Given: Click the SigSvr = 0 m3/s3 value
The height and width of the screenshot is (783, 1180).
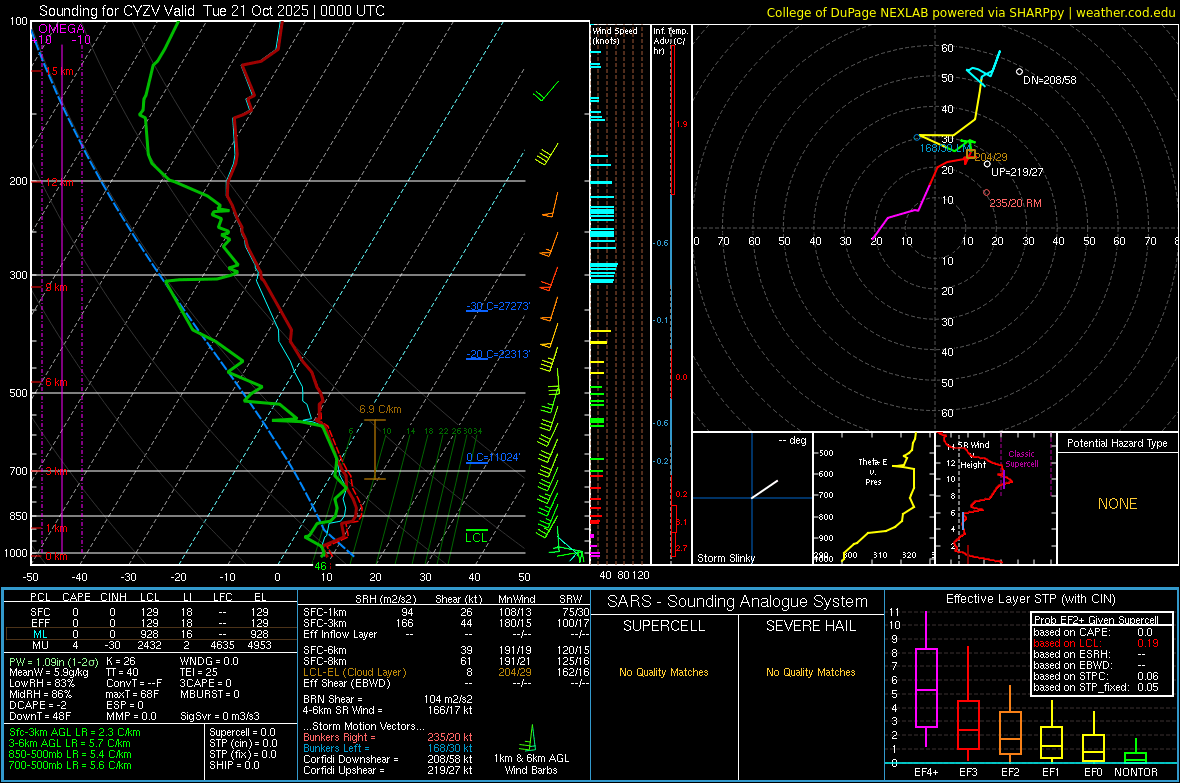Looking at the screenshot, I should point(220,716).
